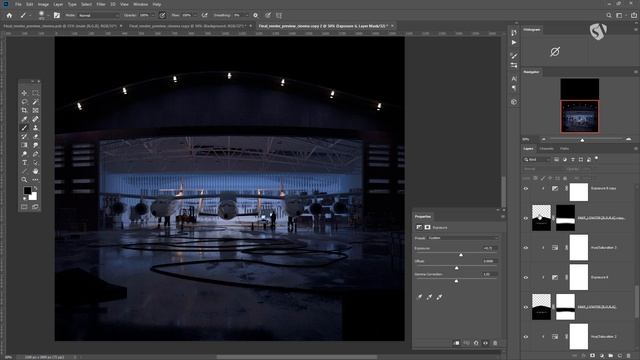Open smoothing options gear

coord(256,15)
